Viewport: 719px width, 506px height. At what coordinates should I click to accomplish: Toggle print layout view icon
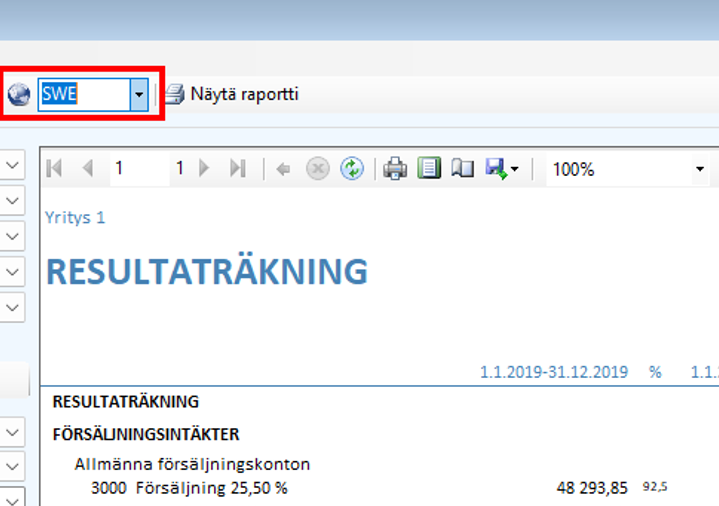429,169
